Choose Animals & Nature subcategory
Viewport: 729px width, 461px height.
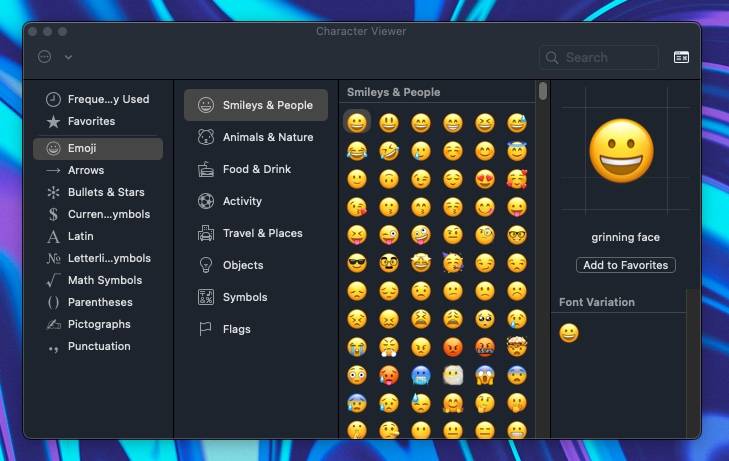pos(256,137)
